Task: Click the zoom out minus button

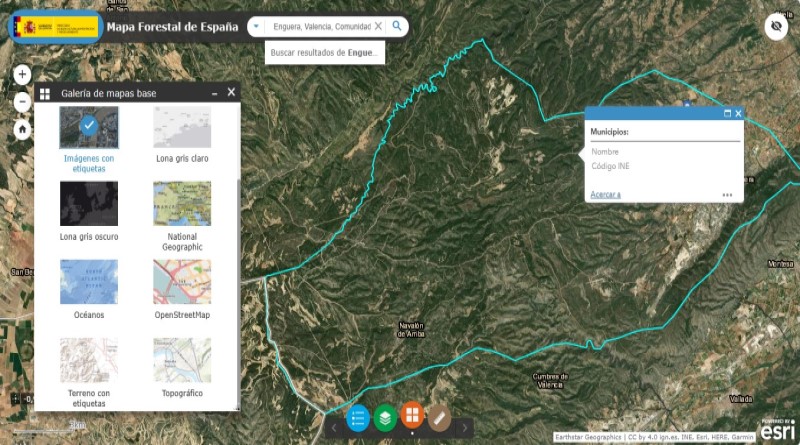Action: (x=22, y=102)
